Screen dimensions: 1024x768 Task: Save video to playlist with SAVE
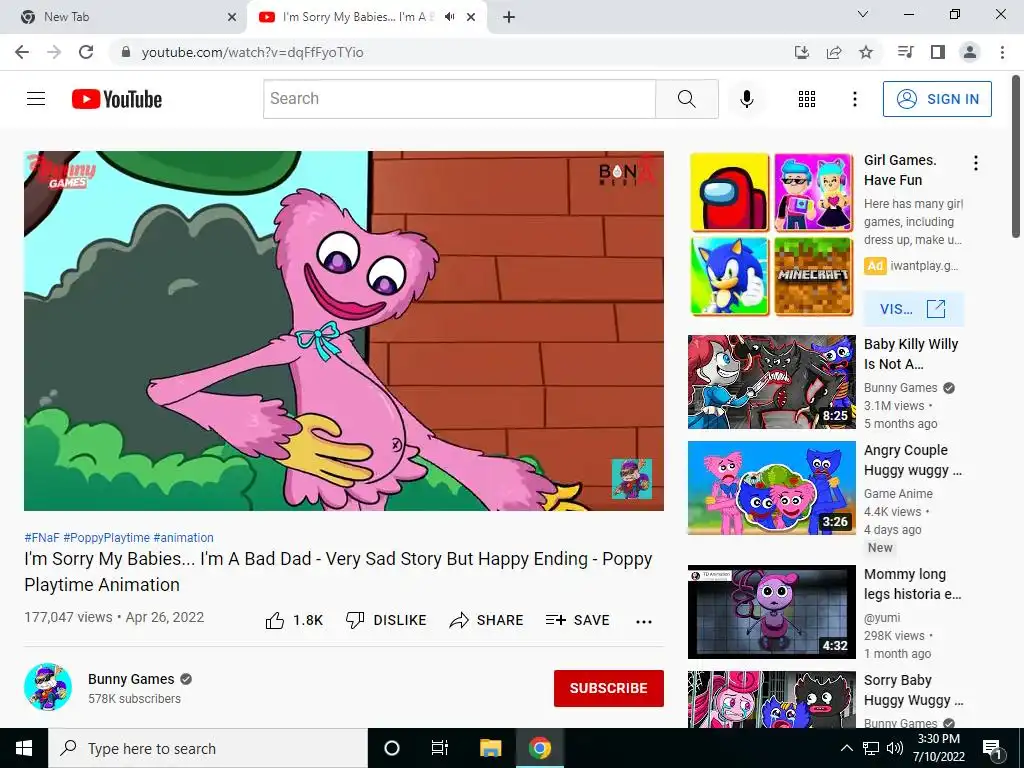(577, 620)
